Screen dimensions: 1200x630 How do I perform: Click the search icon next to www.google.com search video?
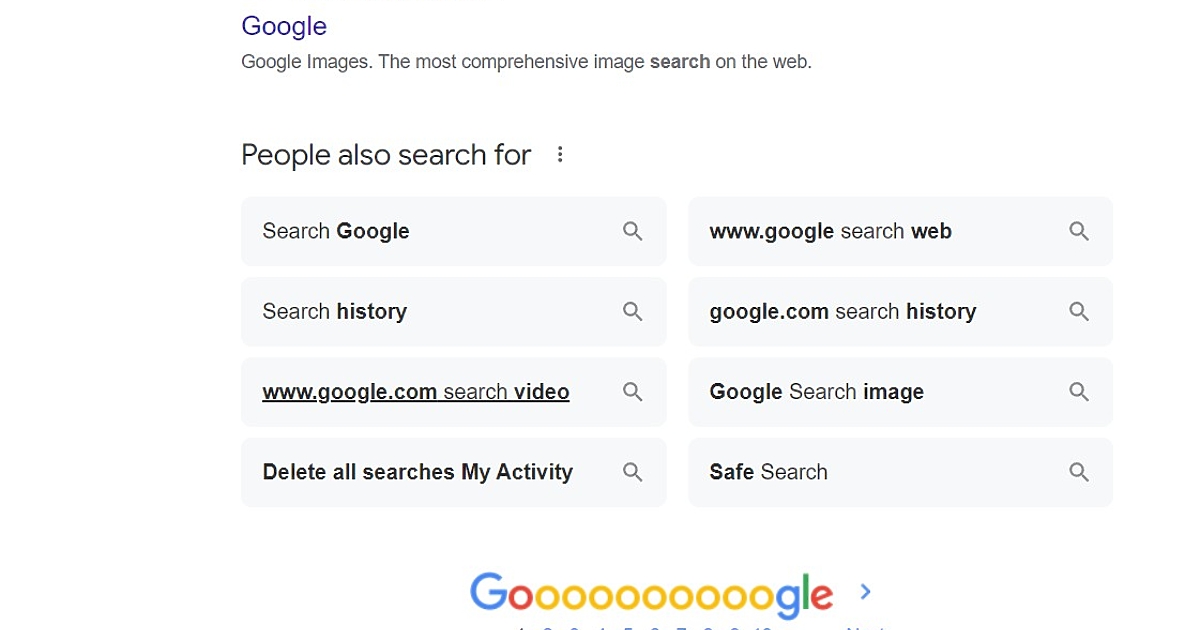(633, 391)
